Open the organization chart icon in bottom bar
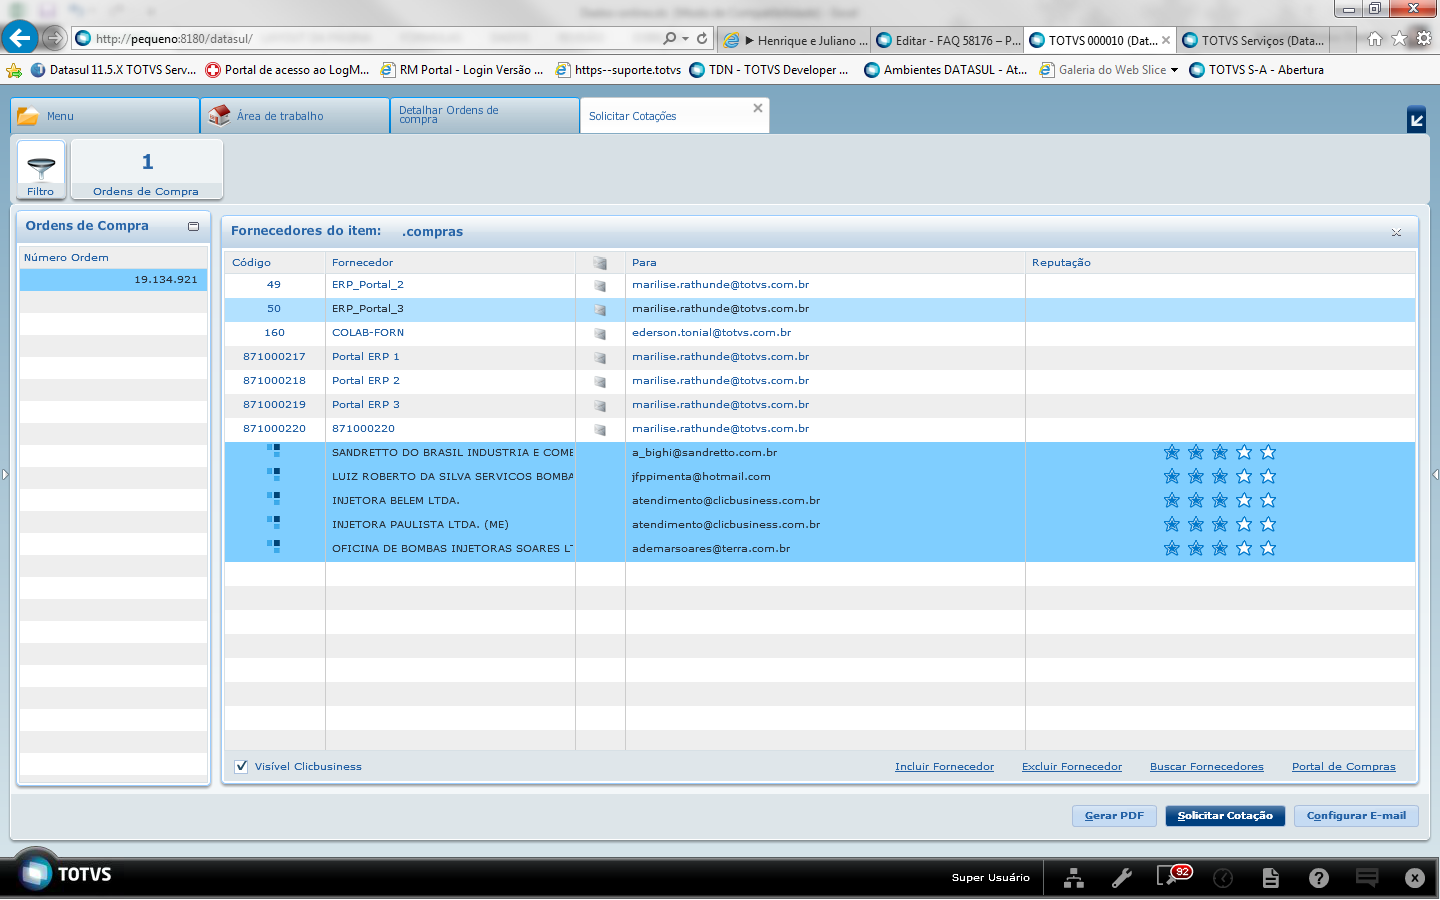The image size is (1440, 900). tap(1074, 878)
